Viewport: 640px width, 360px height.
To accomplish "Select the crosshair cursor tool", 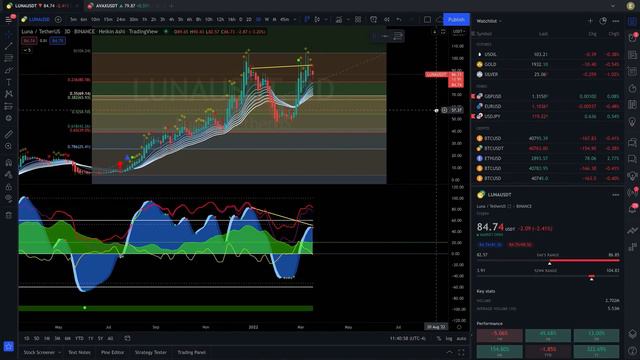I will 9,35.
